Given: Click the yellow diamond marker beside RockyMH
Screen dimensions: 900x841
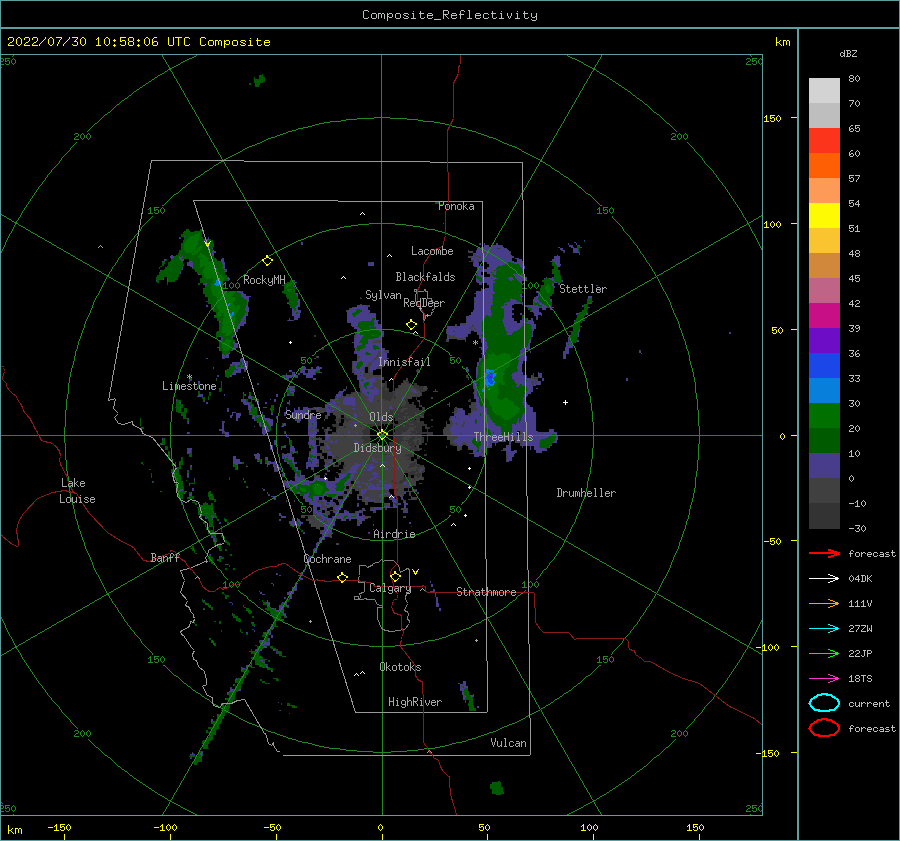Looking at the screenshot, I should pos(267,261).
